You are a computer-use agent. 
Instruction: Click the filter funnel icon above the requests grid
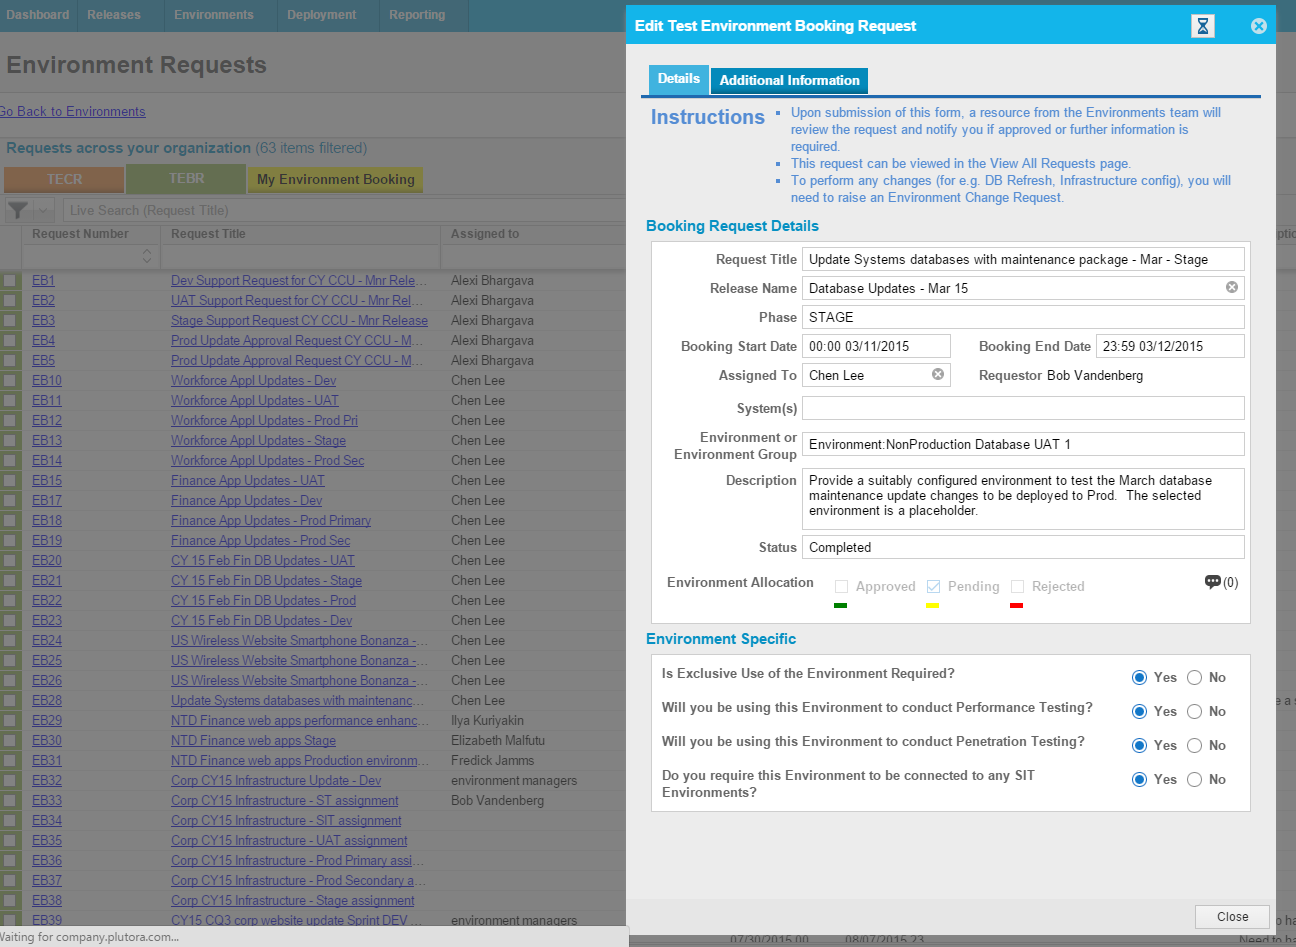coord(18,210)
